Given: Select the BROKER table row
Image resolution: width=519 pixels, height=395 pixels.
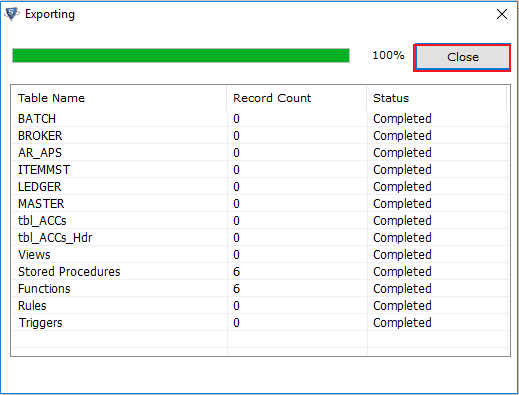Looking at the screenshot, I should pos(260,136).
